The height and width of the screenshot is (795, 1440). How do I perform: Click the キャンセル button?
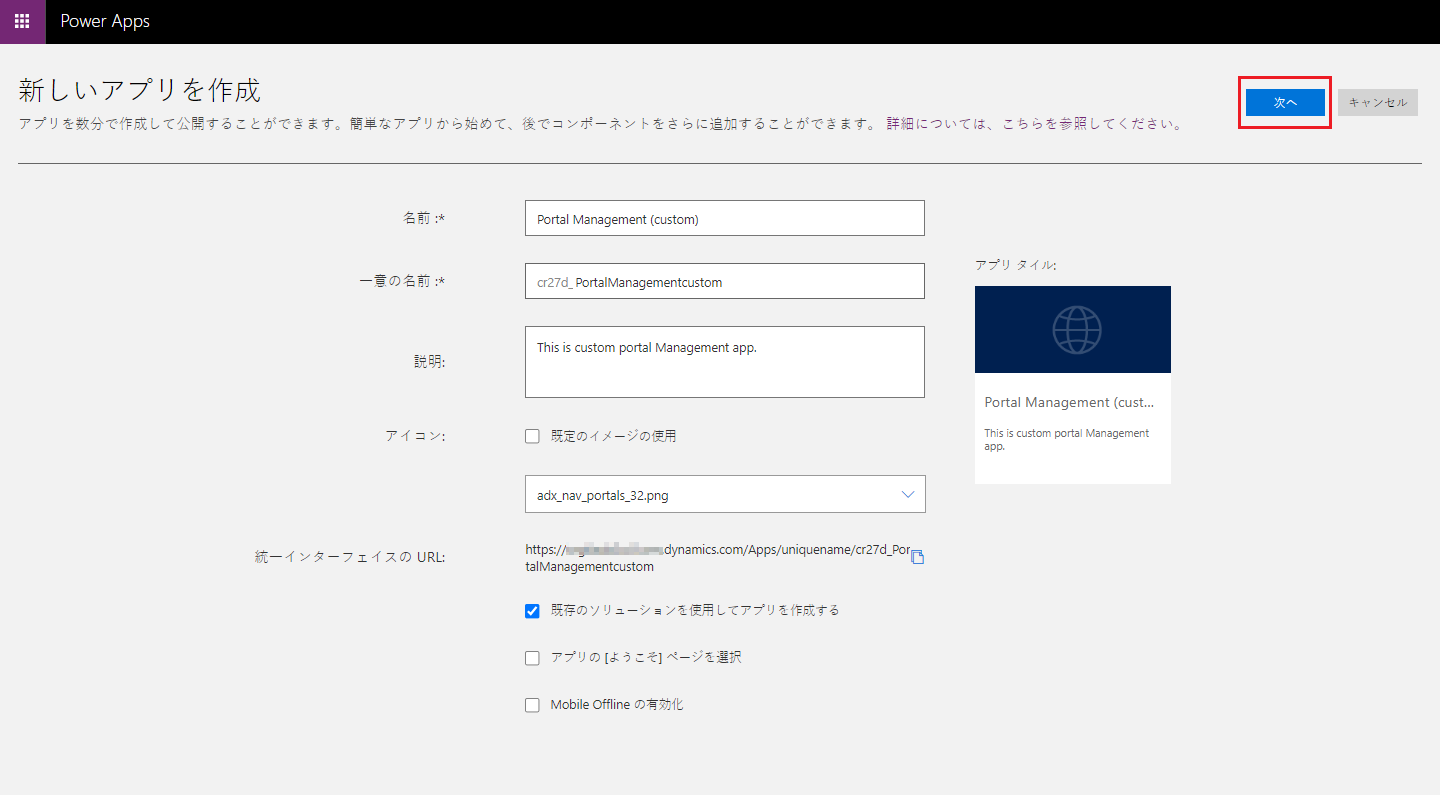coord(1378,102)
